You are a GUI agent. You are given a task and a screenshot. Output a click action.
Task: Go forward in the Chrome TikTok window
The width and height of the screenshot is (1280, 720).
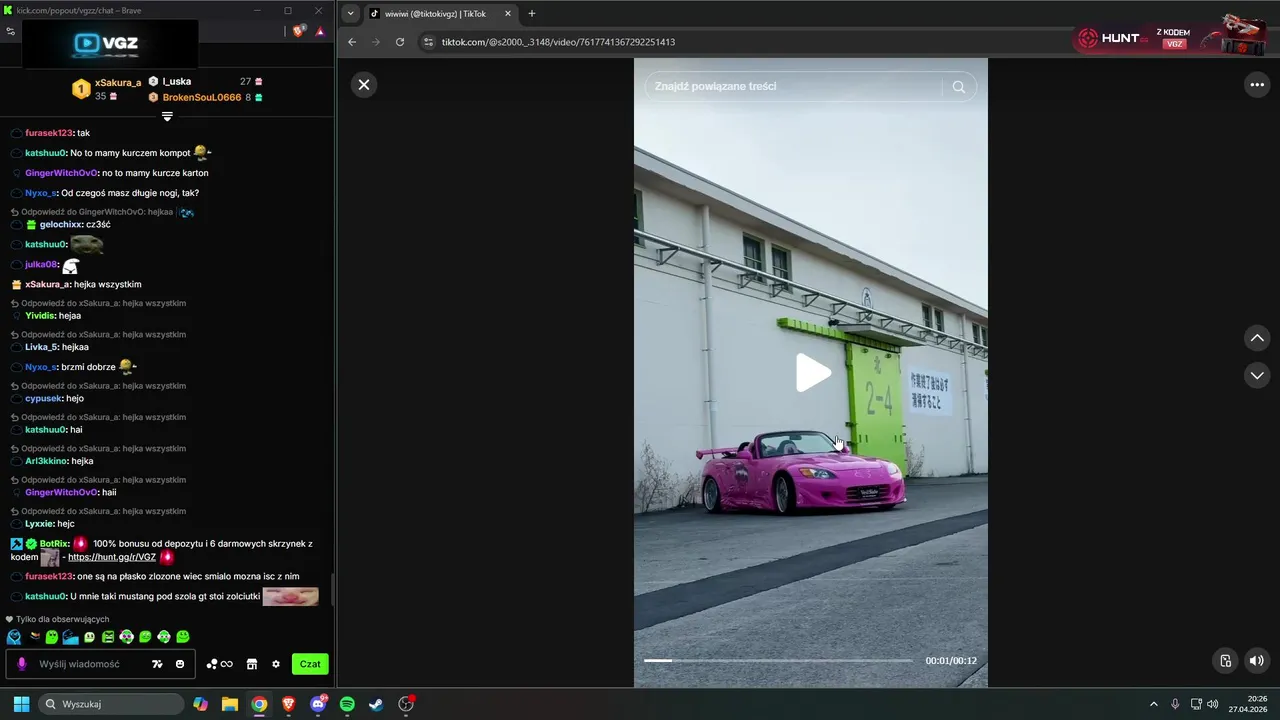pyautogui.click(x=376, y=42)
